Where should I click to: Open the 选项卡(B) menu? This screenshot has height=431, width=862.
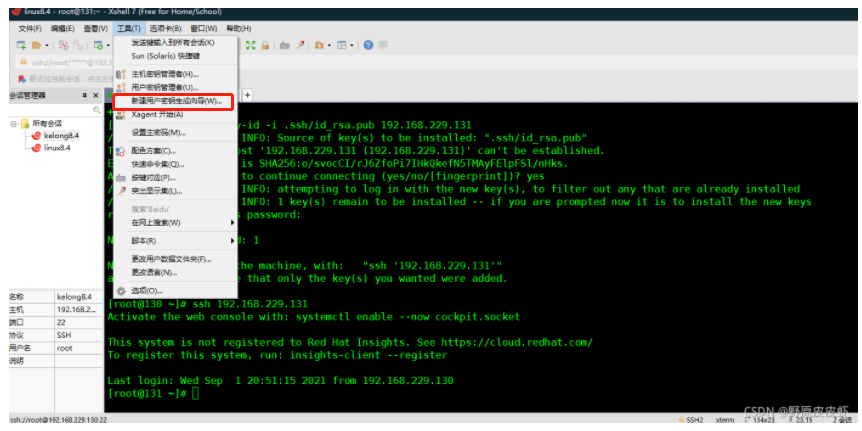[165, 29]
